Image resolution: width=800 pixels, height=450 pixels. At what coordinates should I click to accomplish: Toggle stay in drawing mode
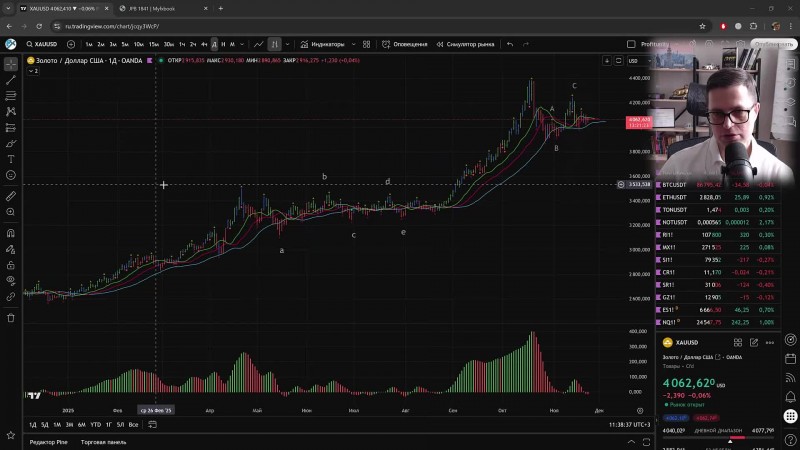coord(11,249)
